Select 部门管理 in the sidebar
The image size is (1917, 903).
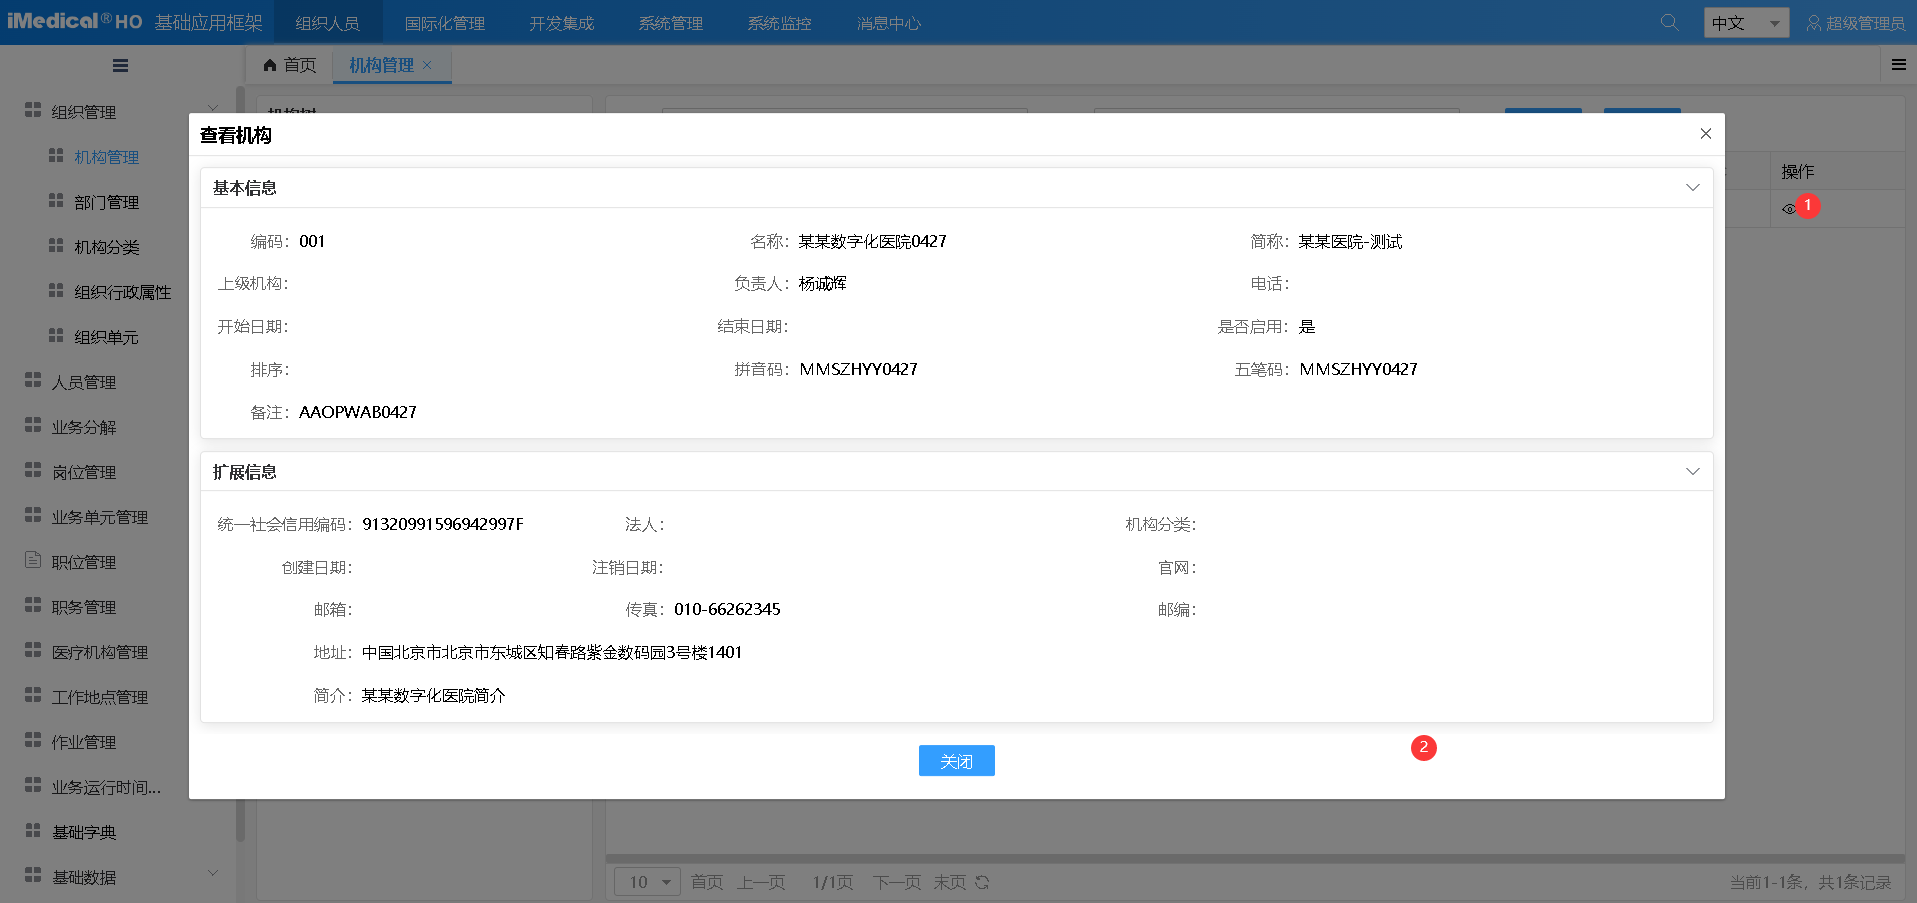106,202
